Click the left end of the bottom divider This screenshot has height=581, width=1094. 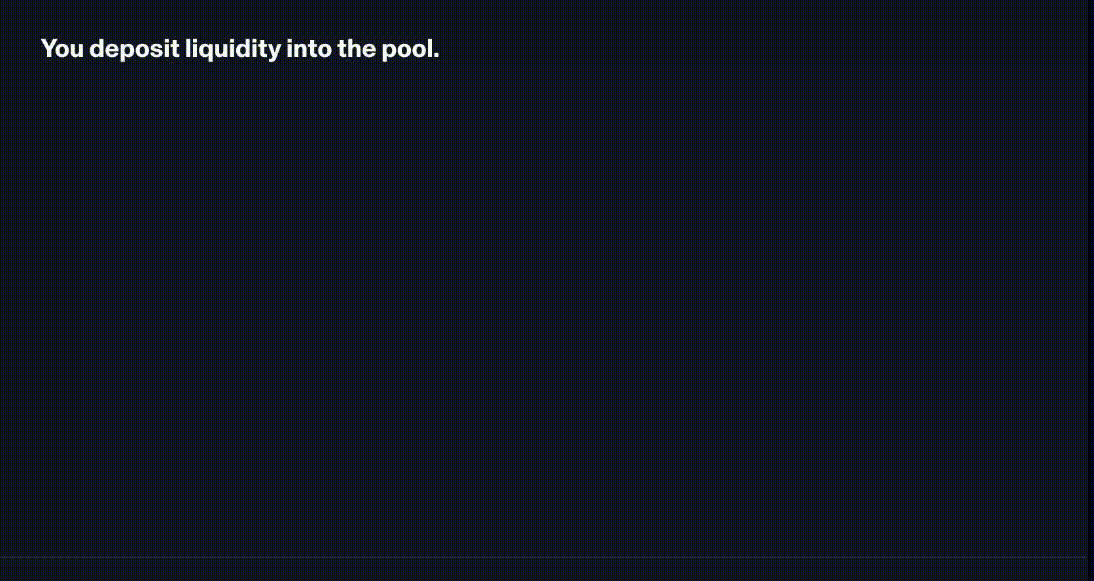pos(6,557)
